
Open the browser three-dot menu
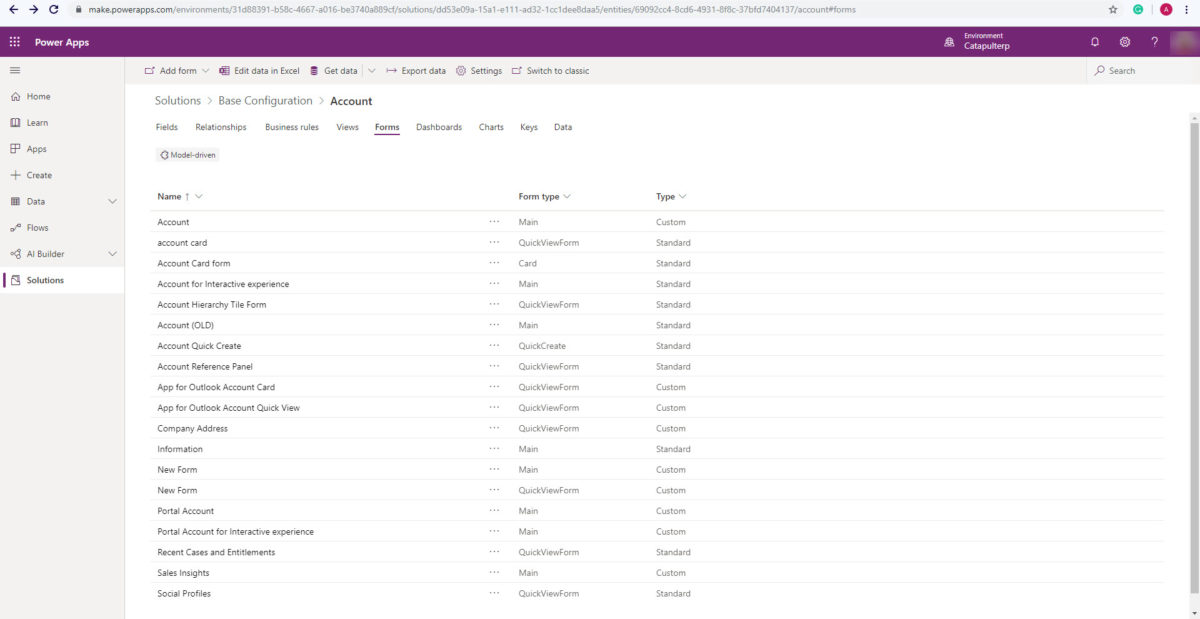coord(1189,9)
